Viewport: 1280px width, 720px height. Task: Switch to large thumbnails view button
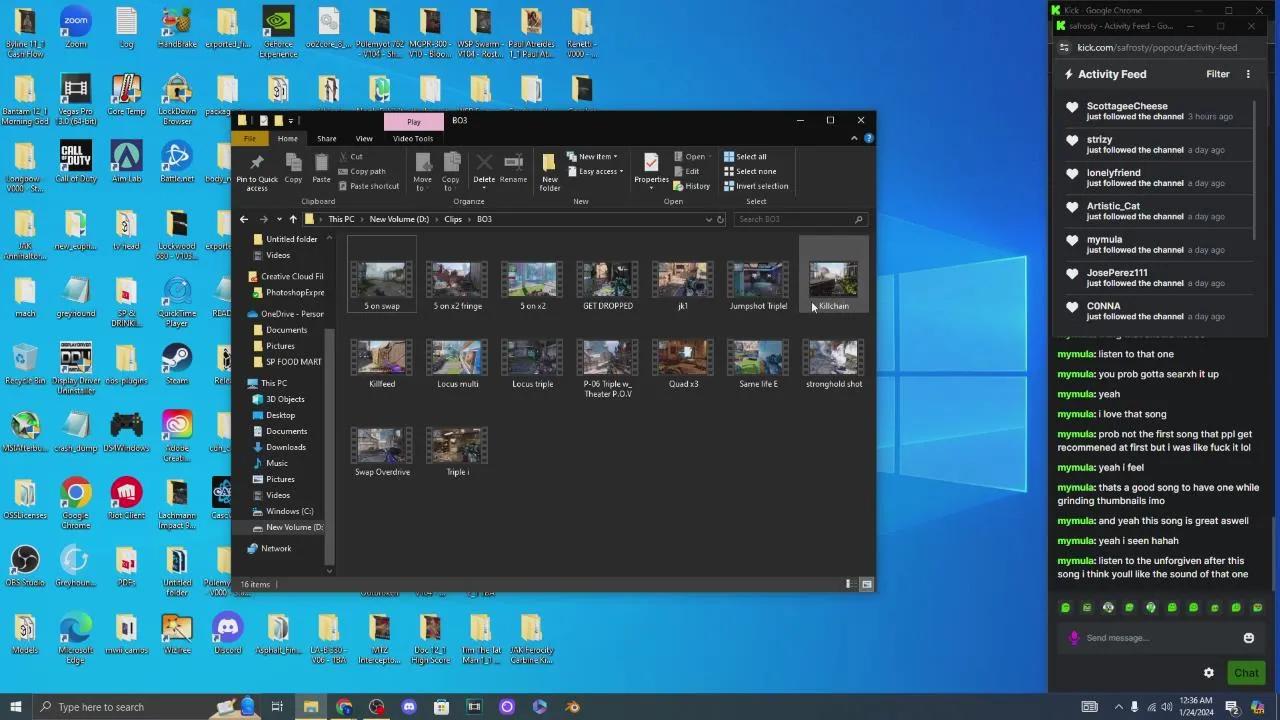click(867, 584)
